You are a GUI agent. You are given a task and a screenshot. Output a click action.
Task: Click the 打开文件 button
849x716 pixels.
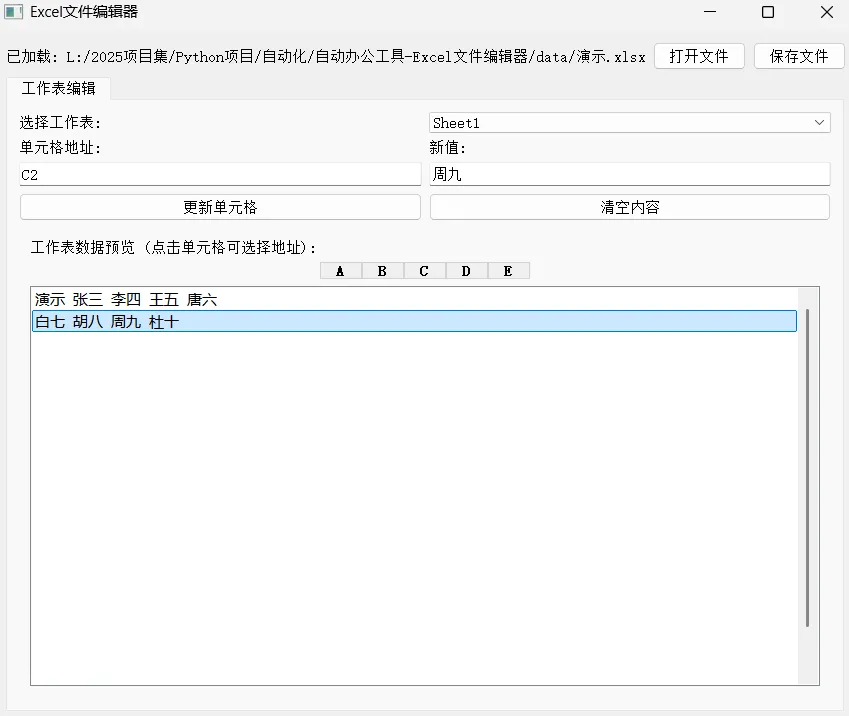coord(699,56)
